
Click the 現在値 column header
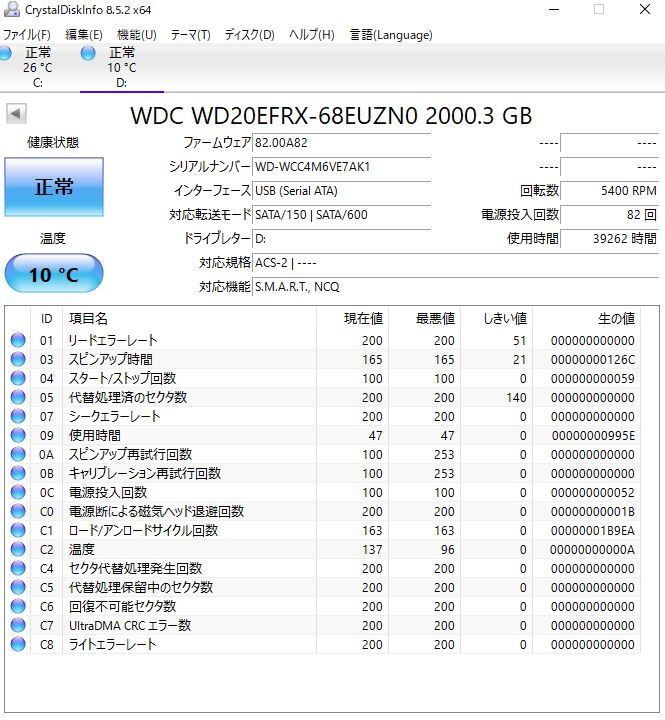pos(352,318)
